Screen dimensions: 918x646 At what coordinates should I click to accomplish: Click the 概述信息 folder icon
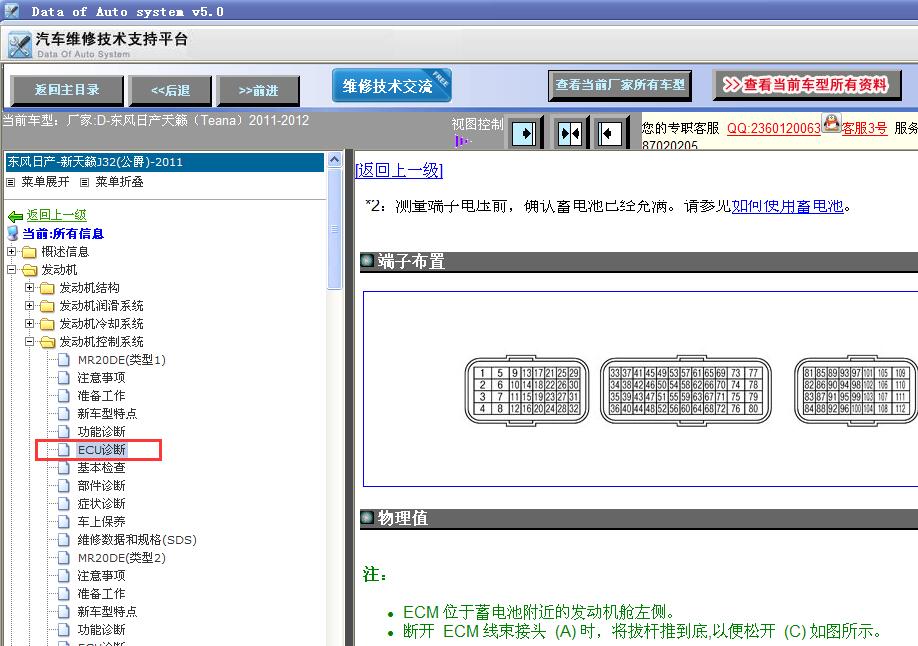coord(29,252)
